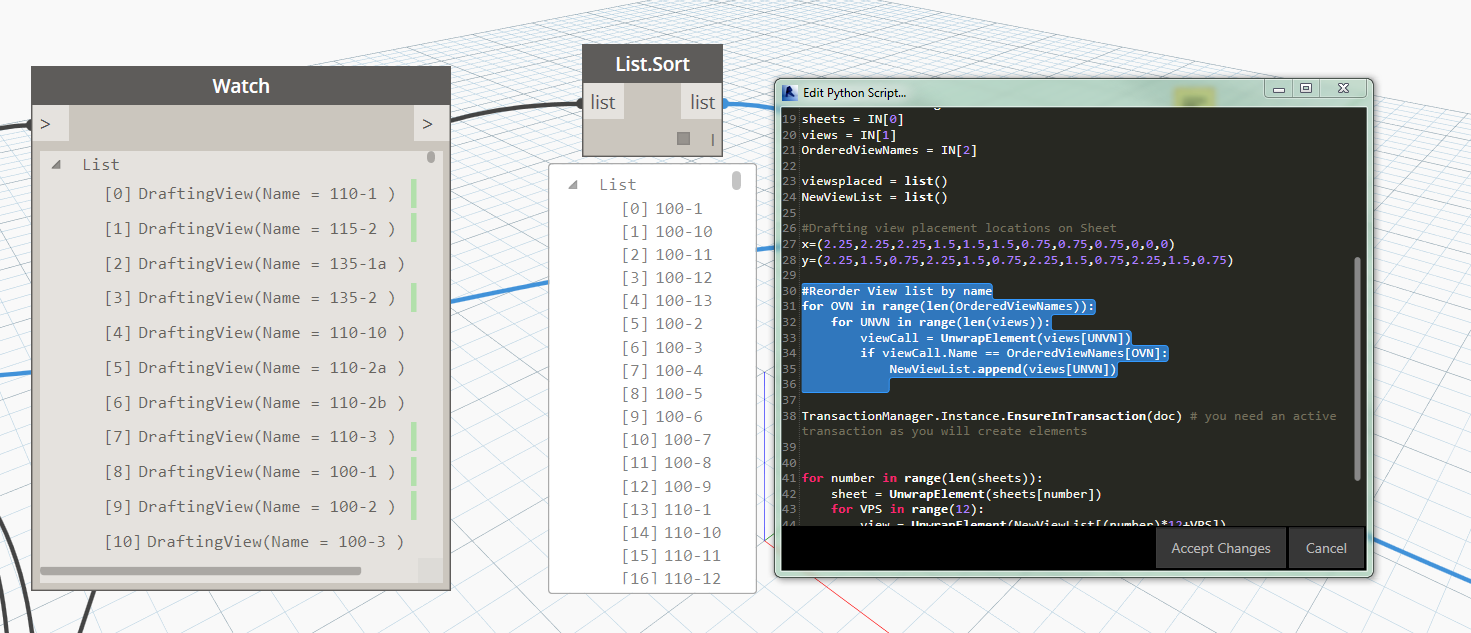The height and width of the screenshot is (633, 1471).
Task: Click the resize grip at Watch node corner
Action: pyautogui.click(x=430, y=570)
